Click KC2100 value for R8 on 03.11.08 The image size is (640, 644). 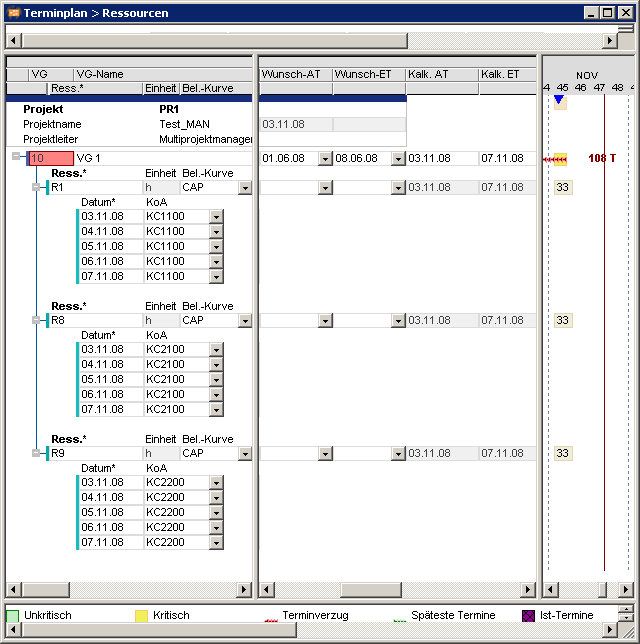(177, 349)
